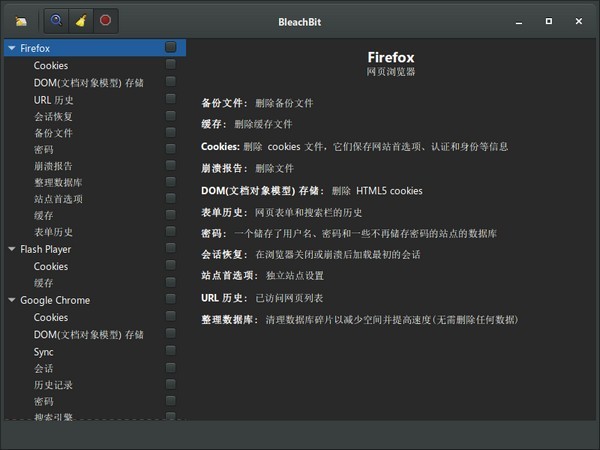This screenshot has width=600, height=450.
Task: Check the Firefox 会话恢复 checkbox
Action: pos(171,115)
